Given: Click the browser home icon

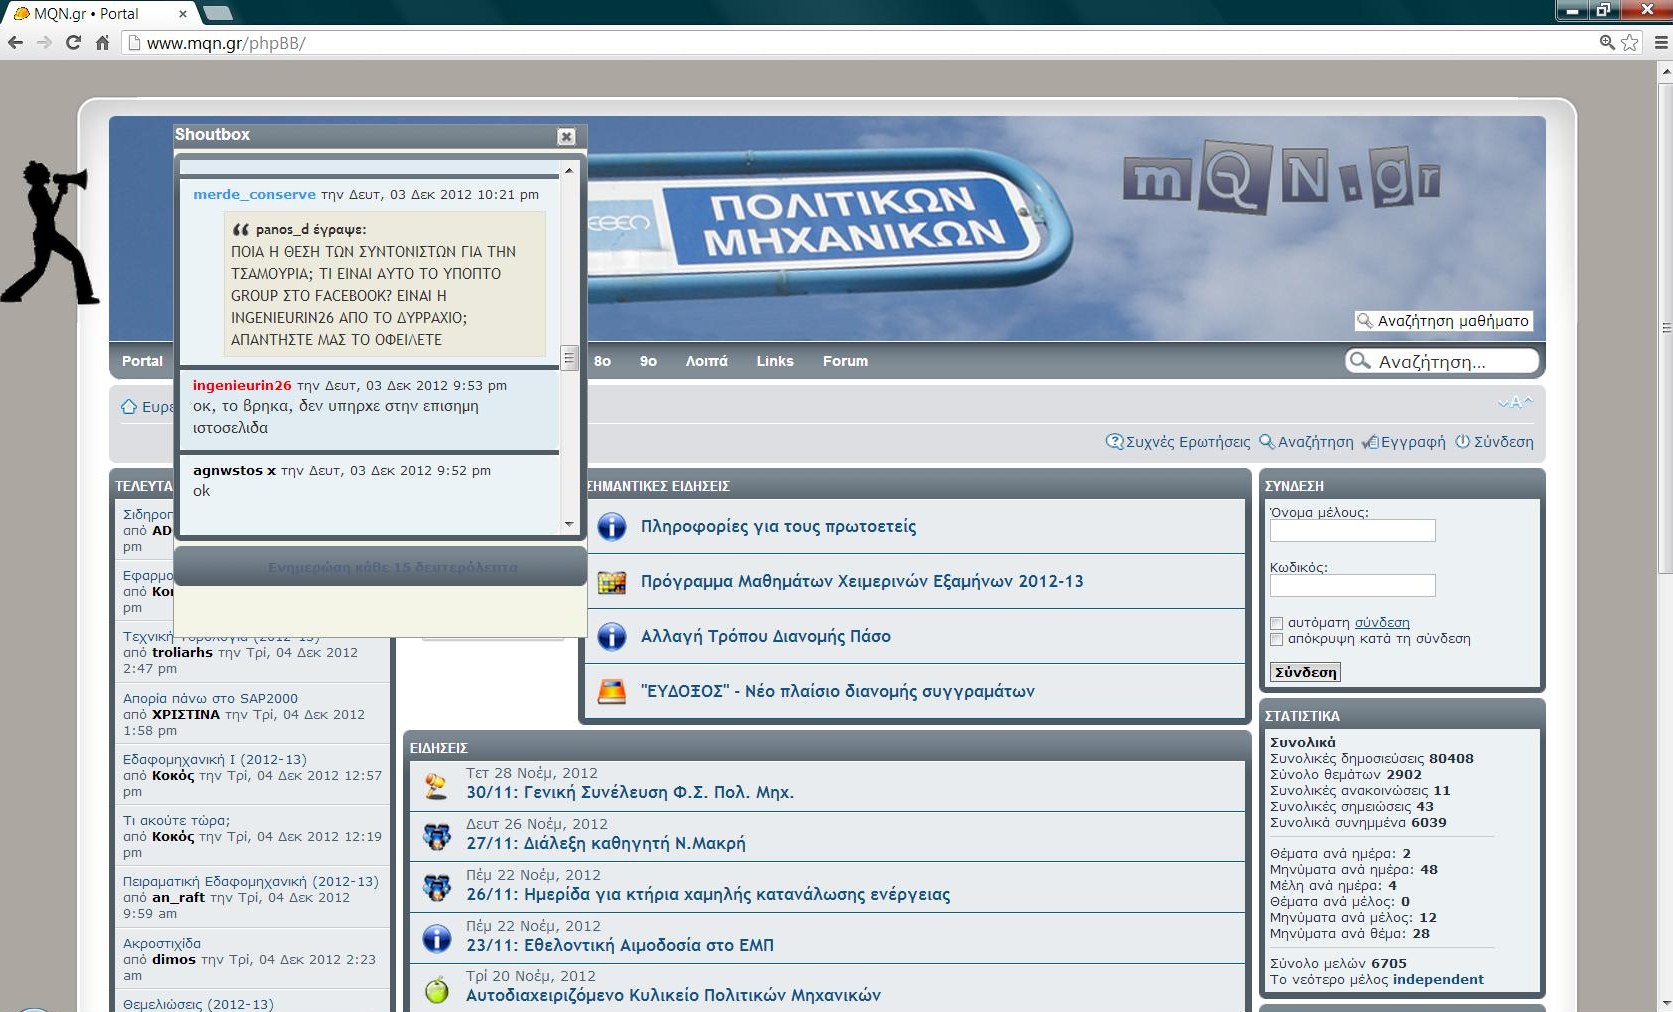Looking at the screenshot, I should coord(102,42).
